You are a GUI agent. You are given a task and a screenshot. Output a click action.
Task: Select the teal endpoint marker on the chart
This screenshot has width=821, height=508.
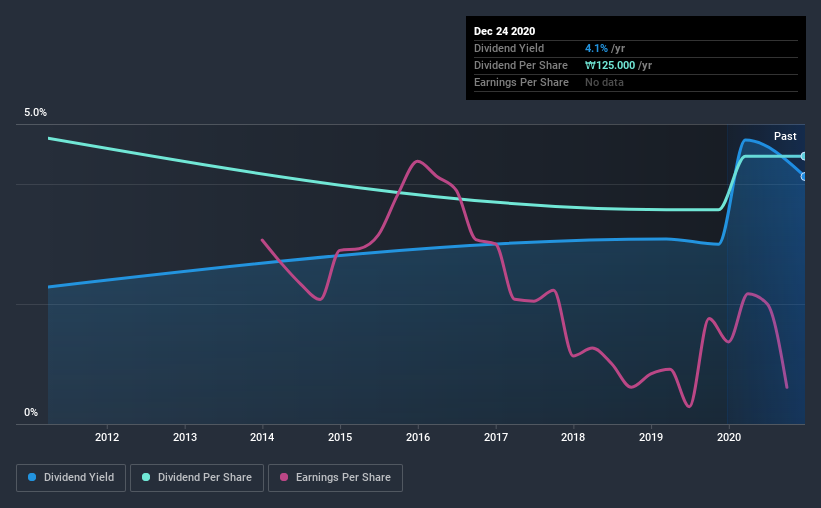[x=804, y=156]
